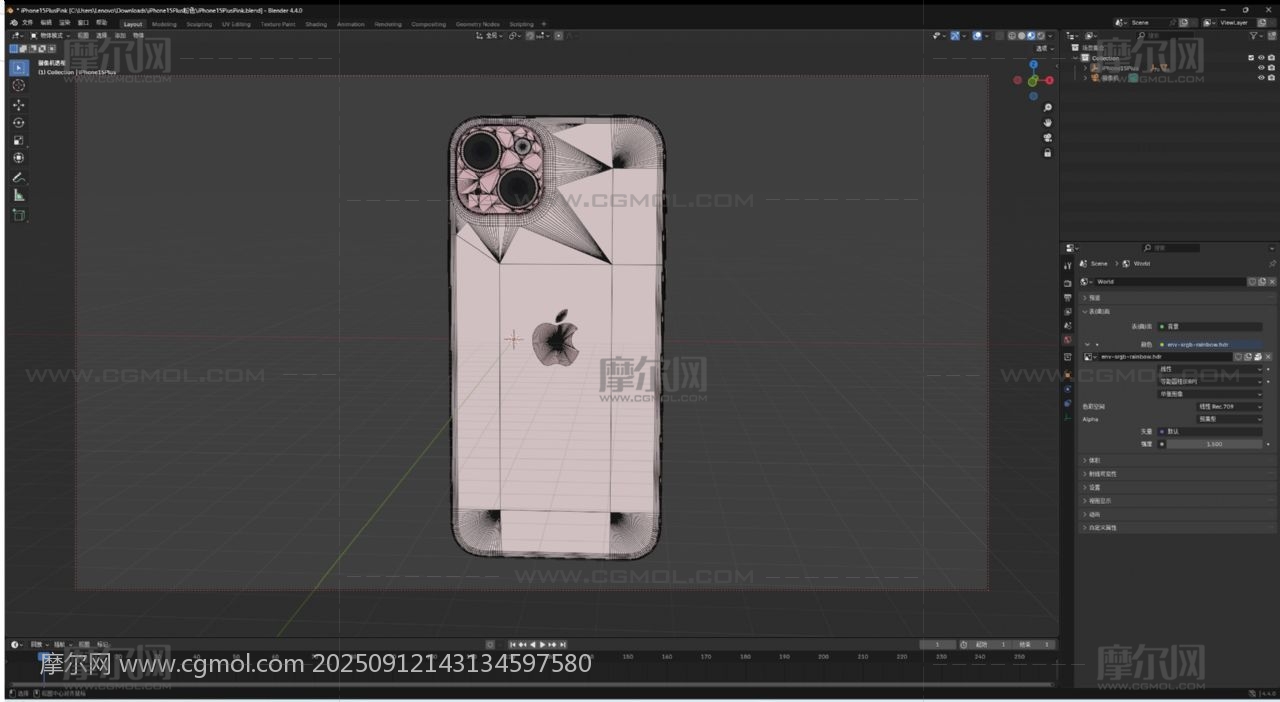
Task: Open the shading options dropdown arrow
Action: pyautogui.click(x=1051, y=35)
